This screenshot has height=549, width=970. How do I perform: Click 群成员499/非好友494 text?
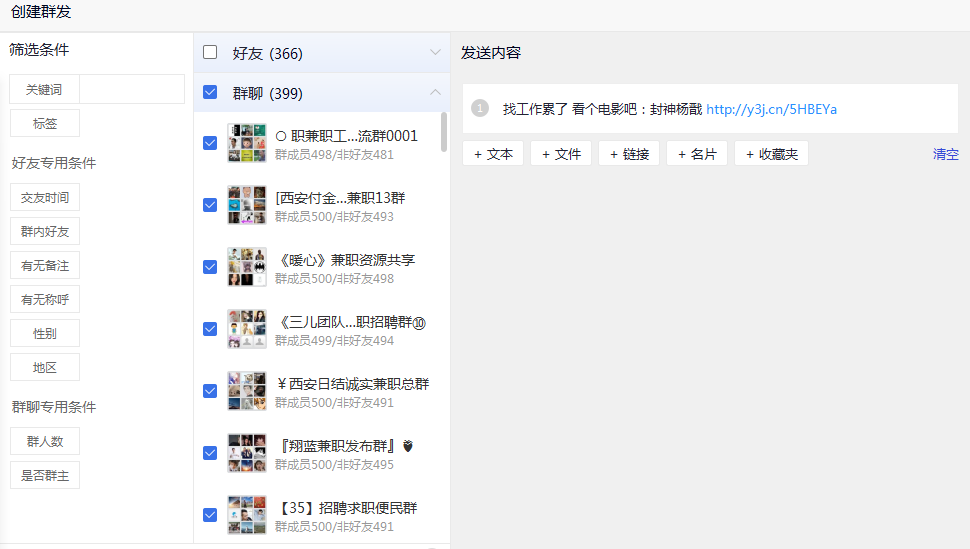(334, 340)
